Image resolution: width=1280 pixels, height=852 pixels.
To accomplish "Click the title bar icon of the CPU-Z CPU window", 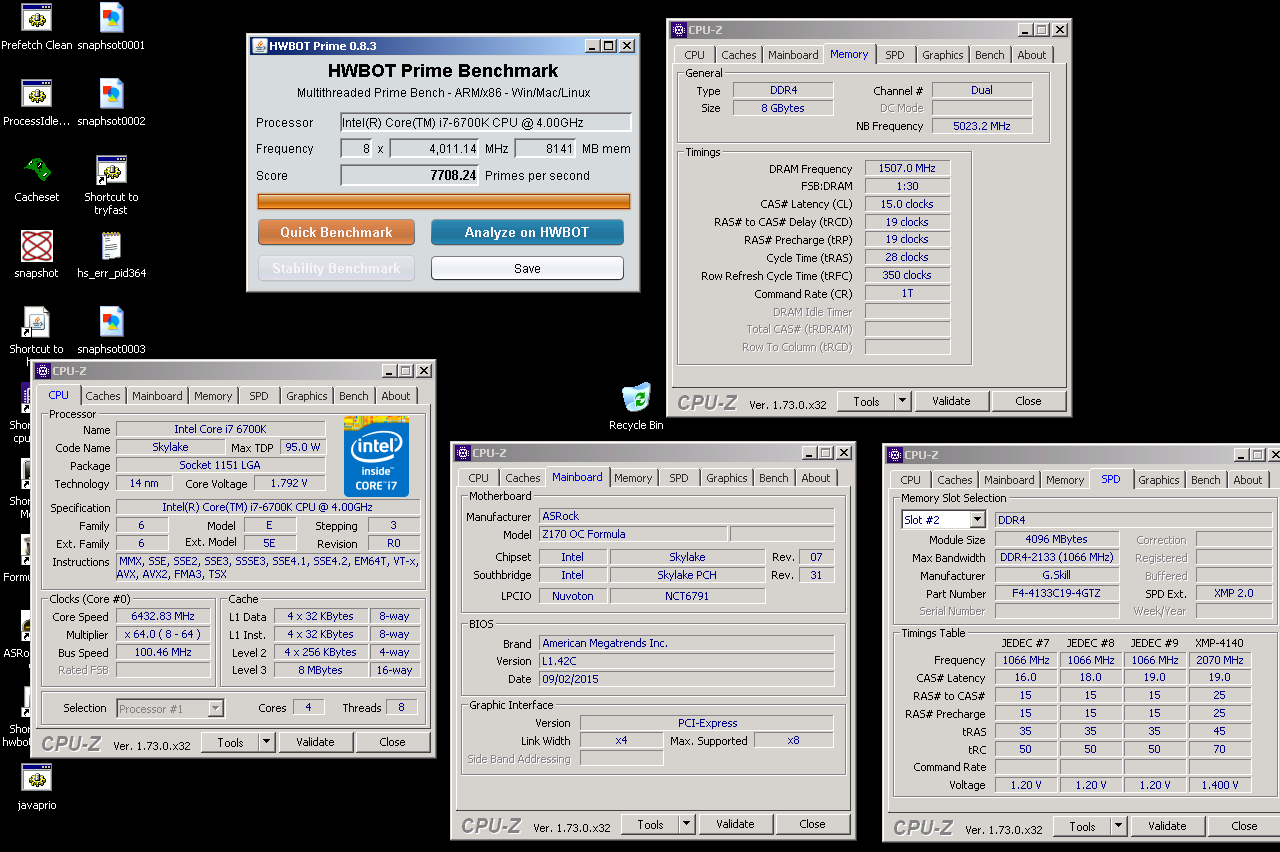I will (x=43, y=371).
